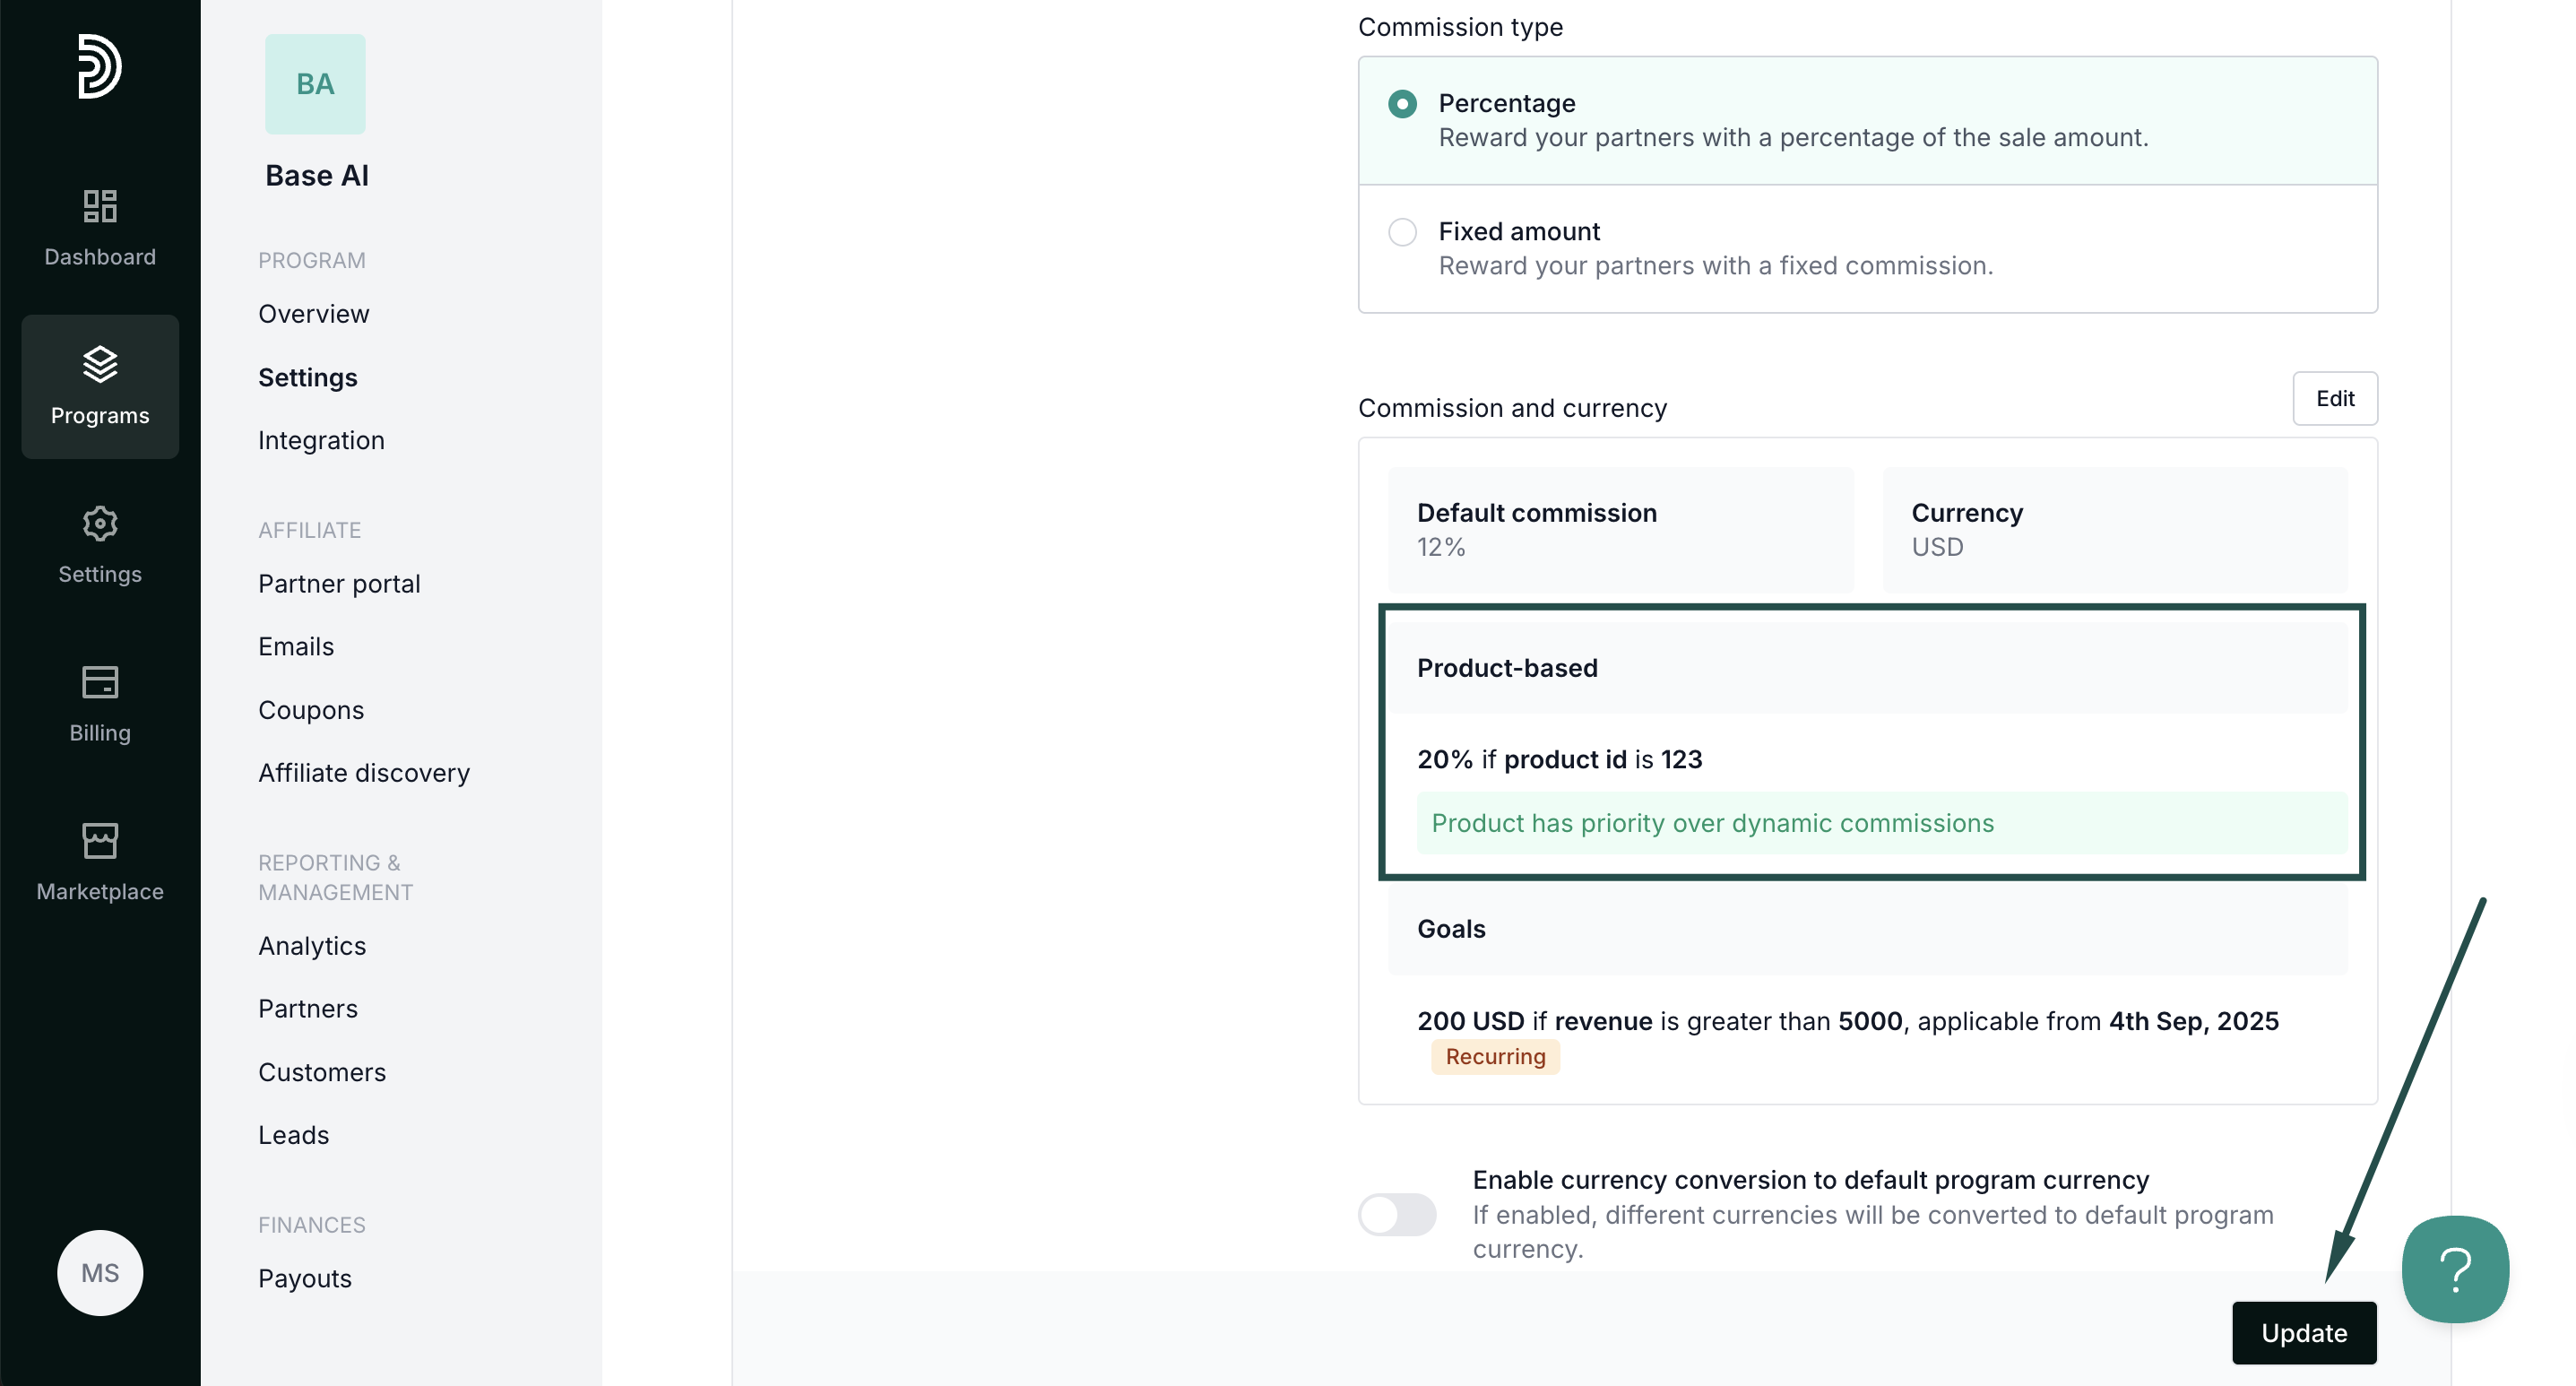
Task: Choose Fixed amount commission type
Action: click(x=1402, y=232)
